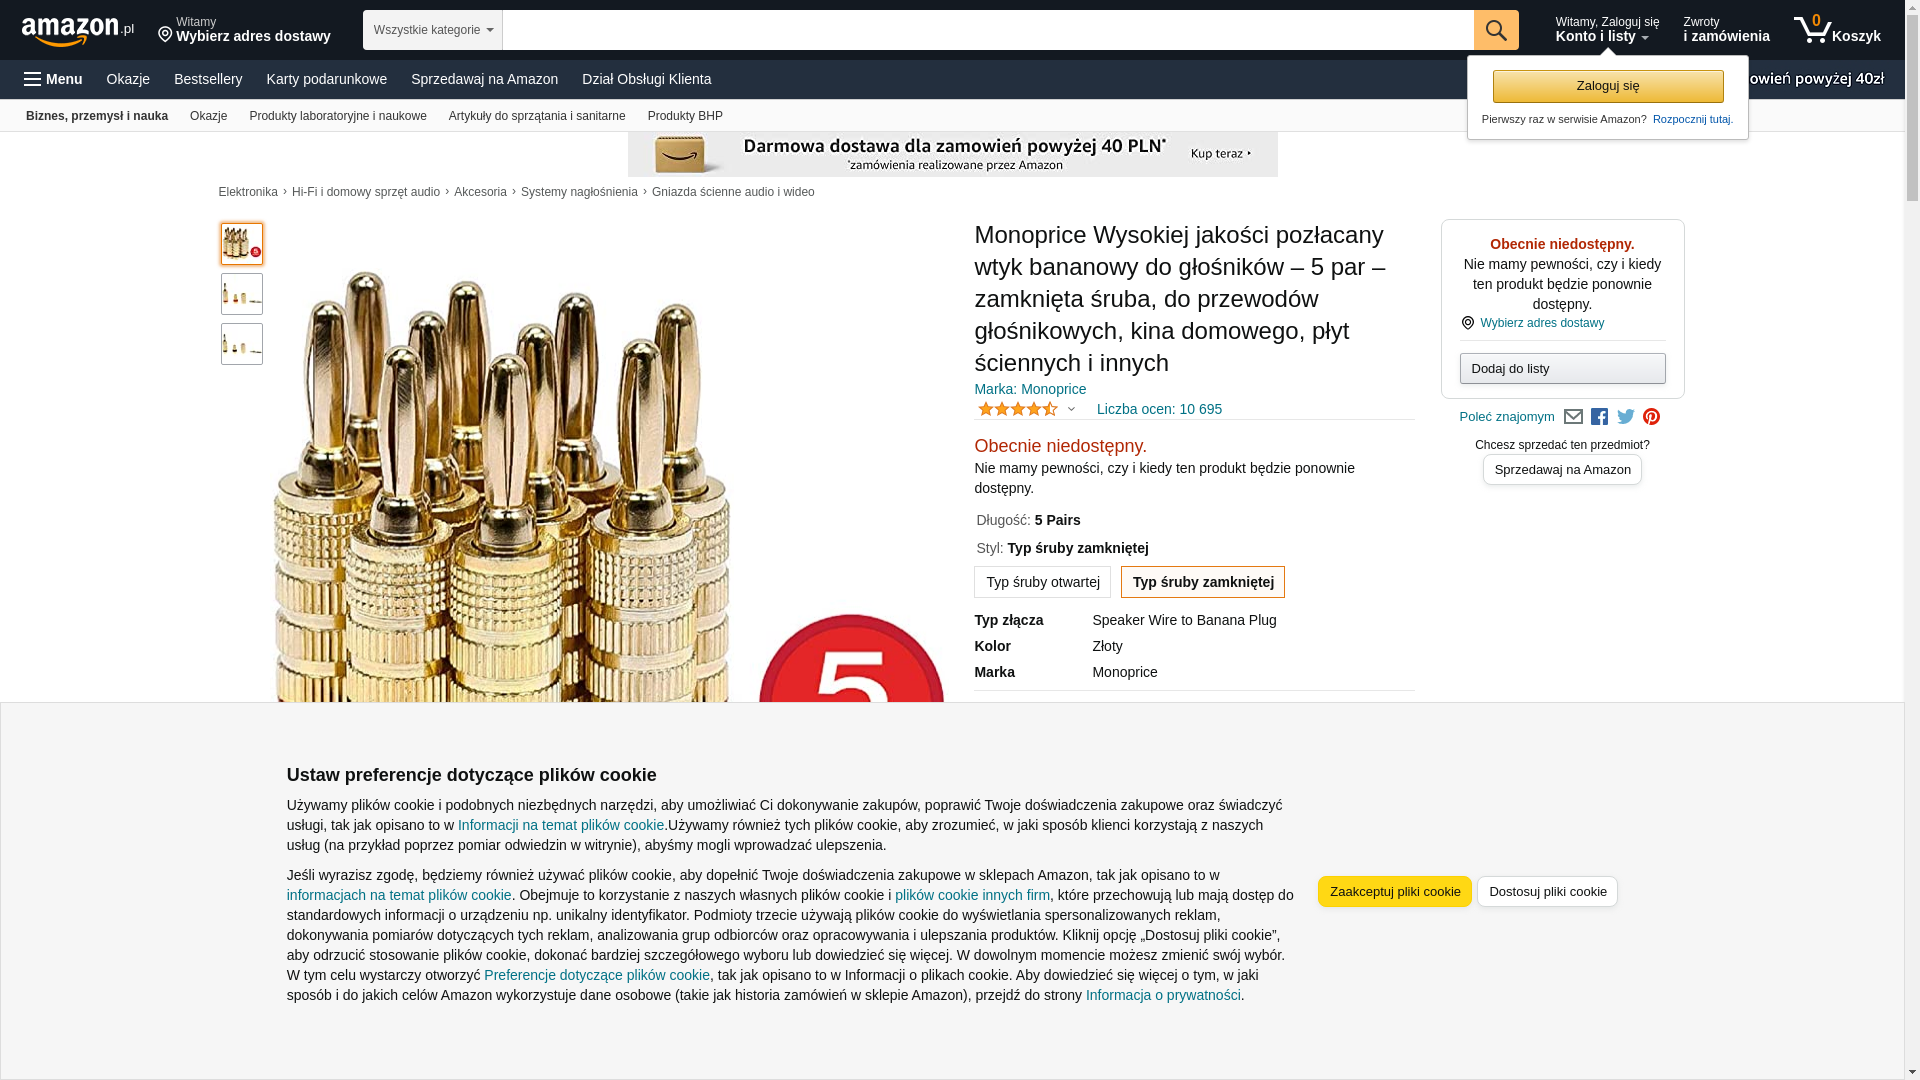
Task: Select the second product thumbnail
Action: 242,294
